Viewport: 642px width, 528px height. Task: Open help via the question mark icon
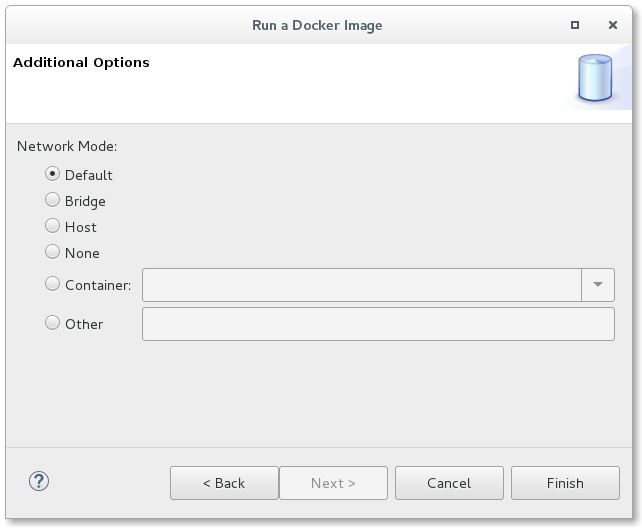point(39,481)
